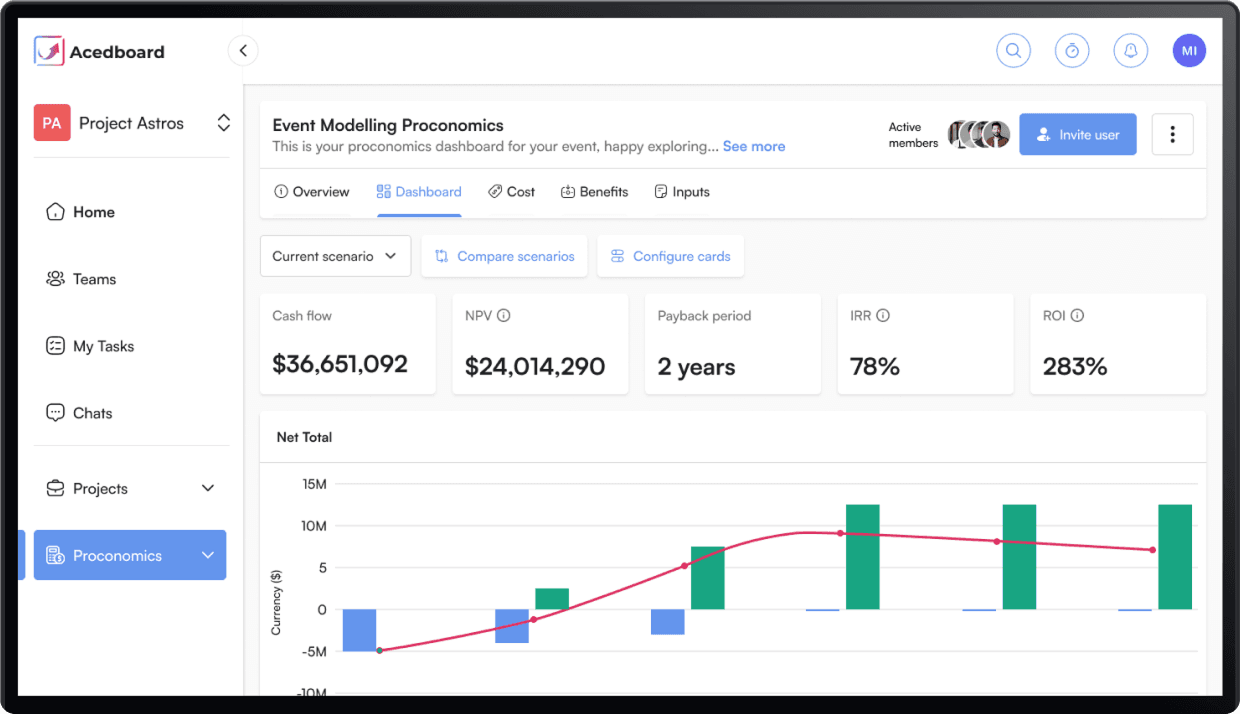Collapse the Proconomics sidebar entry
1240x714 pixels.
point(207,555)
